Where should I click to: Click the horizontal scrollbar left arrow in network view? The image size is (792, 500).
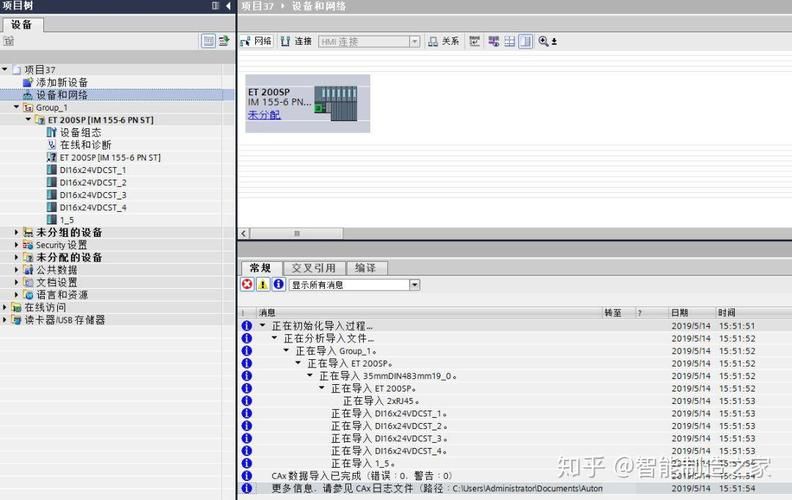pyautogui.click(x=244, y=233)
